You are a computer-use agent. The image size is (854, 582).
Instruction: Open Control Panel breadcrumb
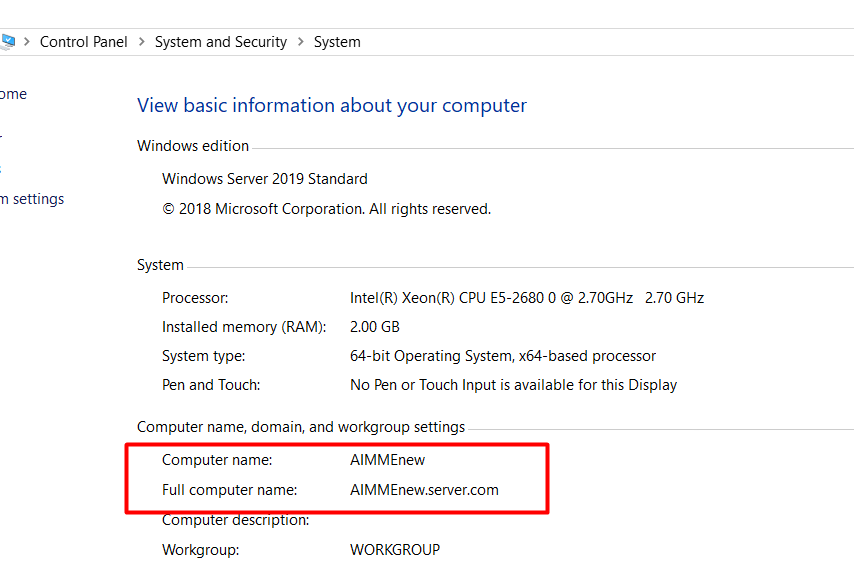(x=83, y=42)
